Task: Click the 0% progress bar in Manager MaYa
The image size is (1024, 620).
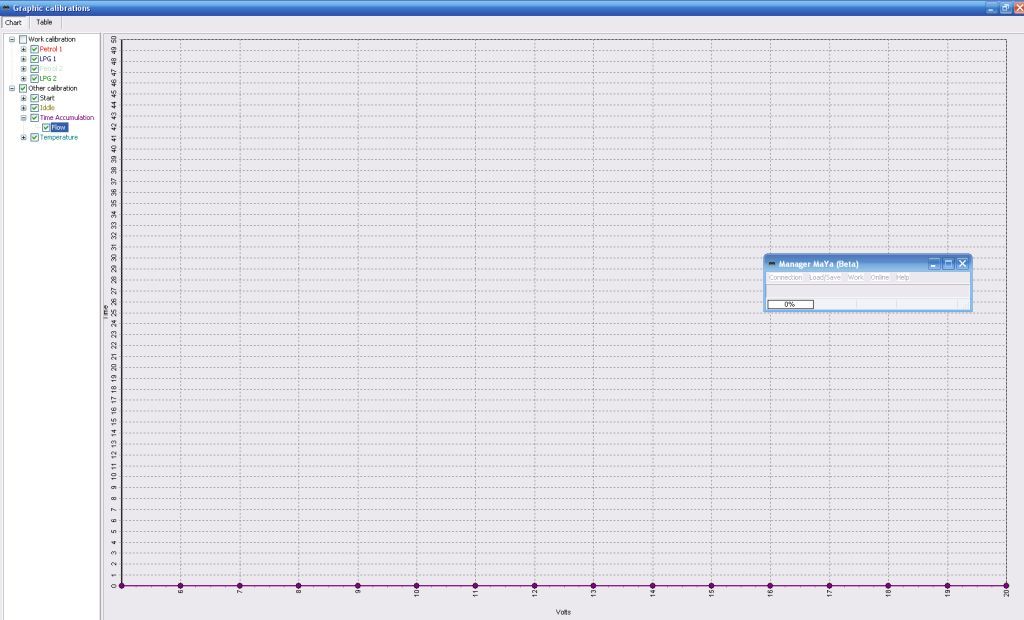Action: click(x=790, y=304)
